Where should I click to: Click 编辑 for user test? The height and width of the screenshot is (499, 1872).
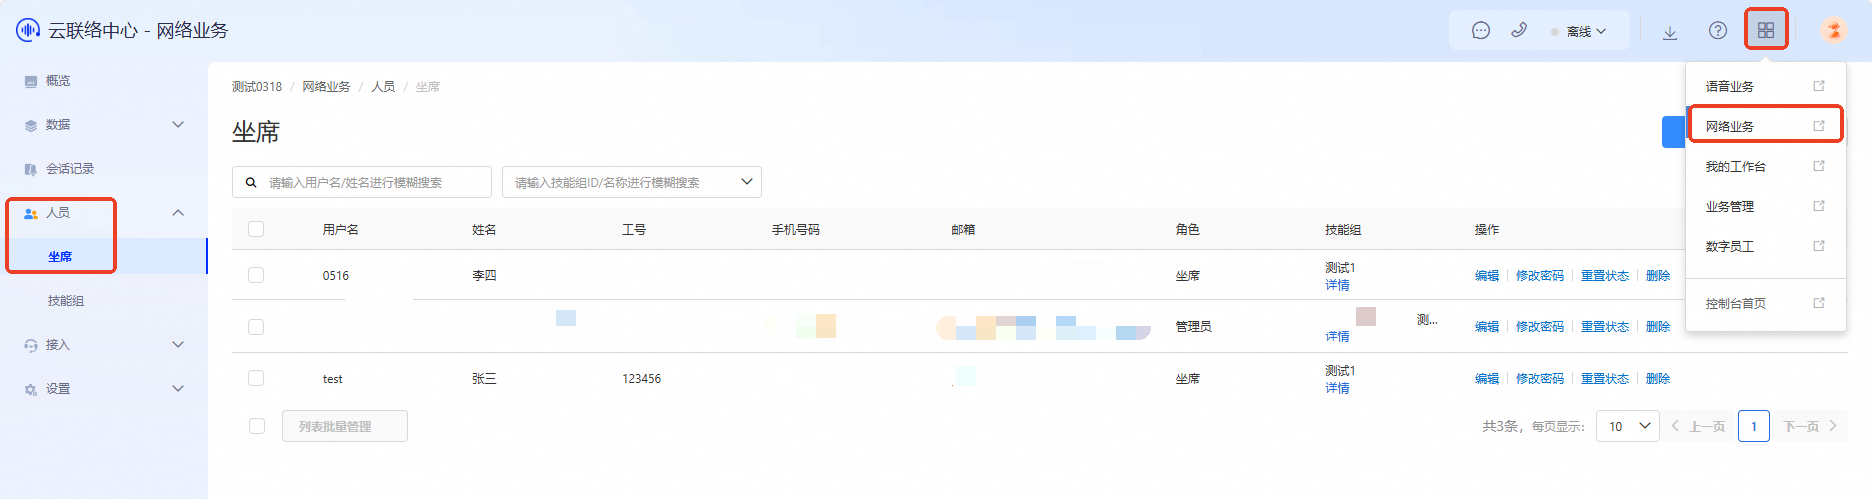[x=1487, y=379]
